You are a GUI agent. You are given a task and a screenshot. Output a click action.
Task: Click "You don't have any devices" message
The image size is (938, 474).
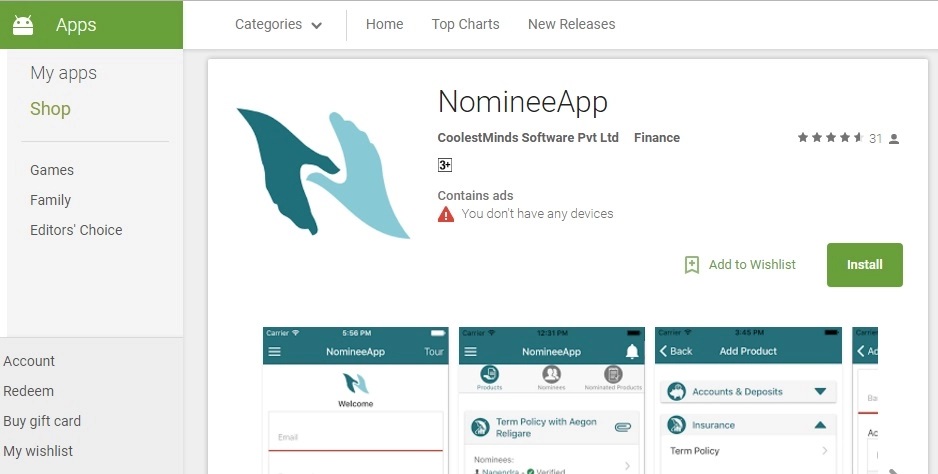point(537,214)
